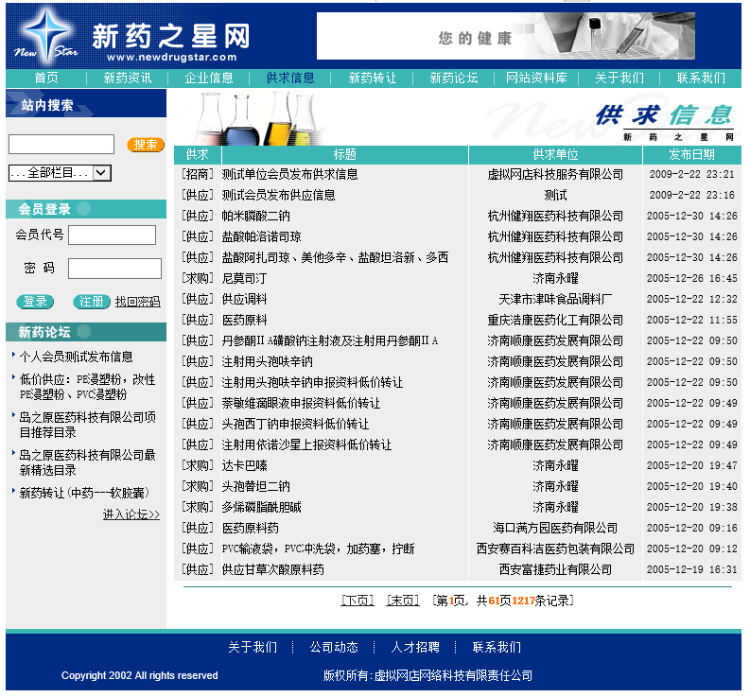
Task: Open listing 丹参酮II A磺酸钠注射液
Action: (330, 341)
